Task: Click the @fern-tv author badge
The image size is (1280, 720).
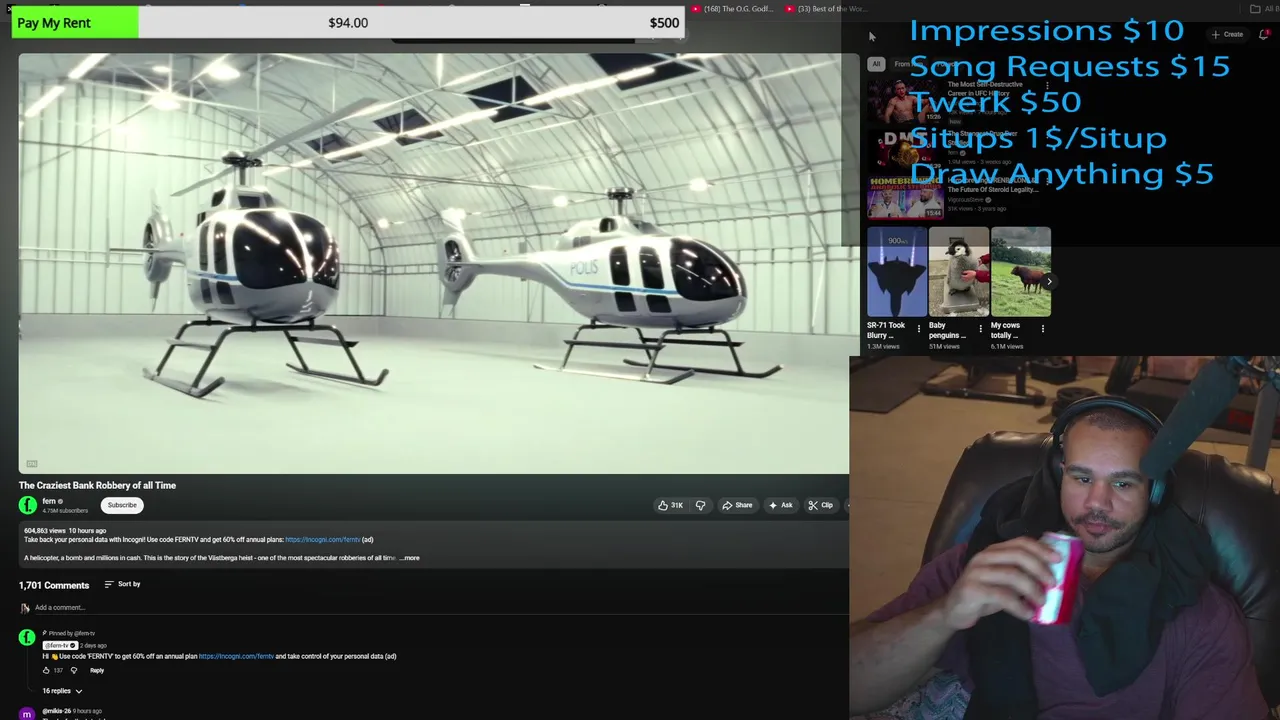Action: (x=61, y=645)
